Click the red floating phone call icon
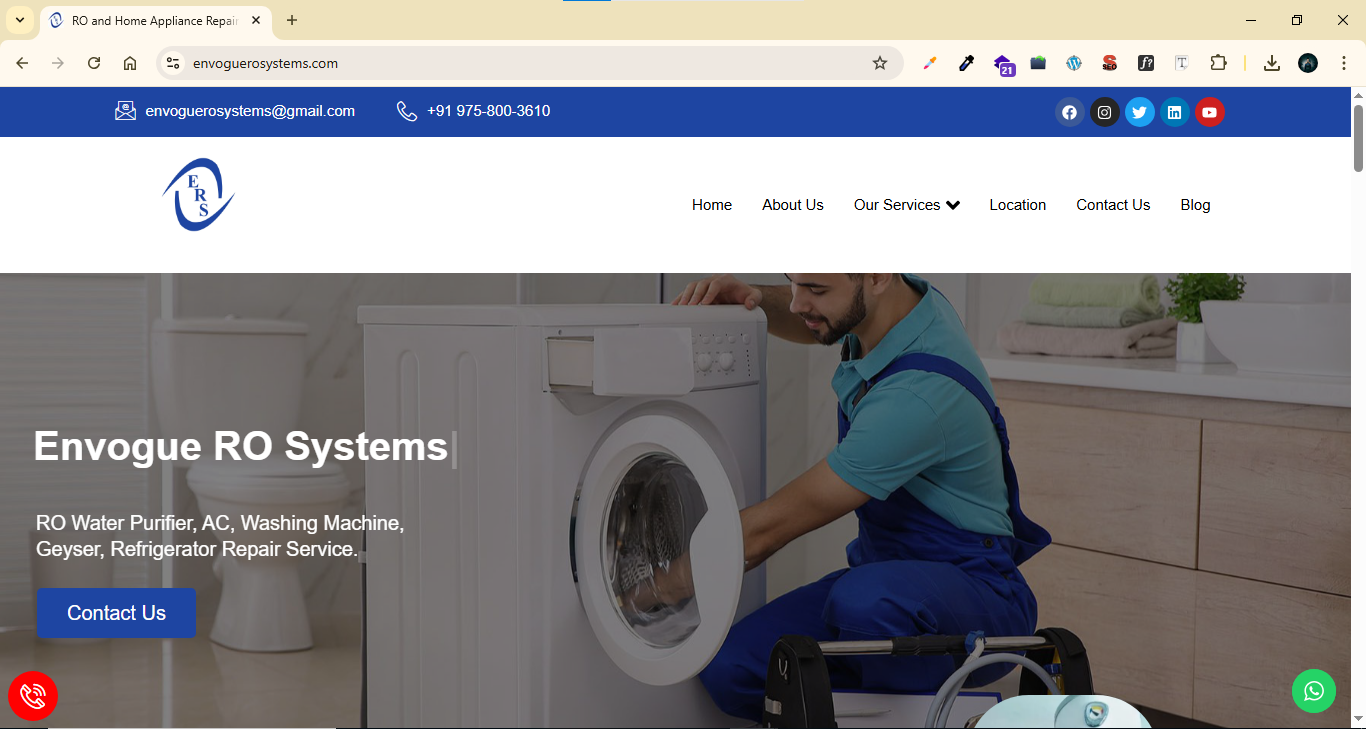The image size is (1366, 729). pos(33,696)
